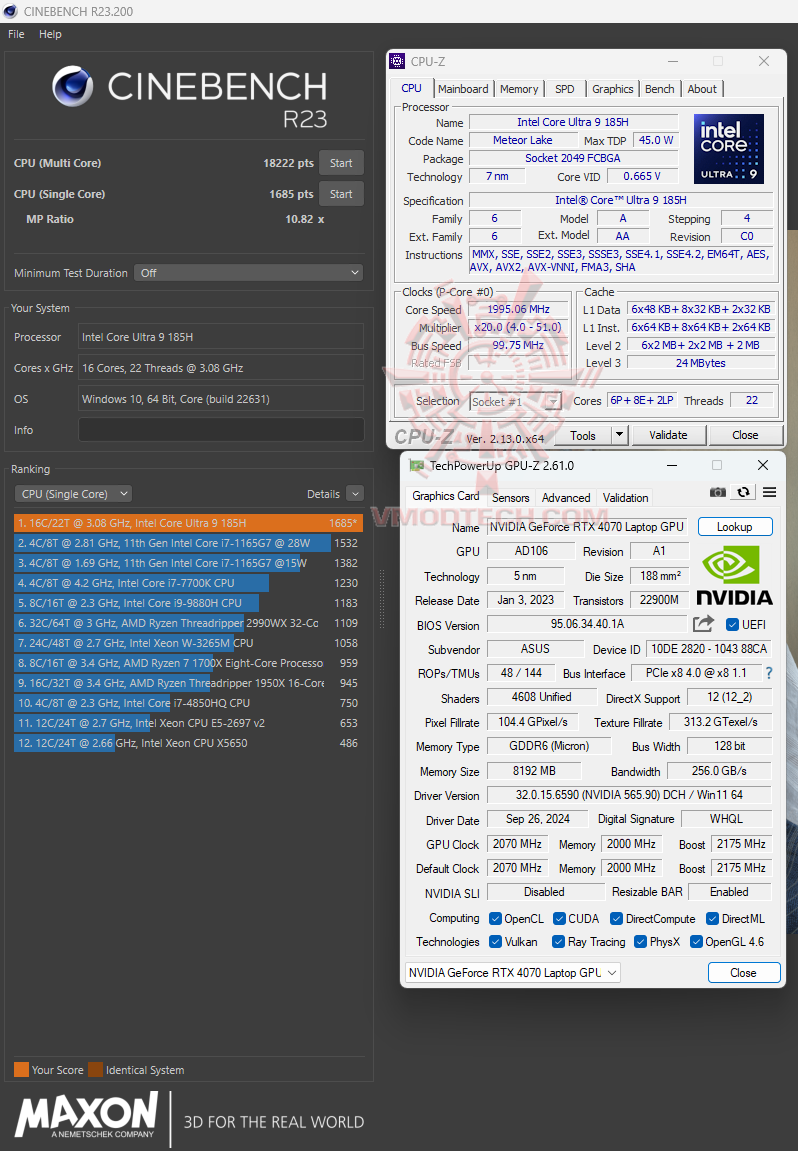798x1151 pixels.
Task: Click CPU-Z title bar icon
Action: coord(397,62)
